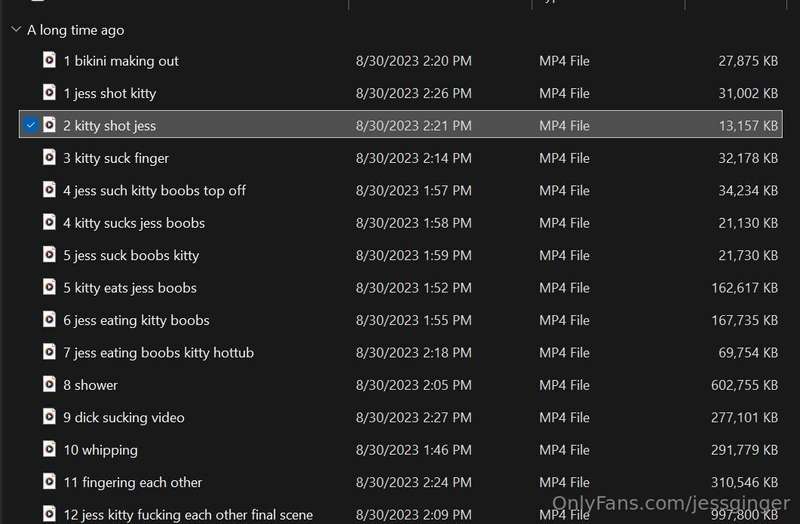Image resolution: width=800 pixels, height=524 pixels.
Task: Click the video file icon for "1 jess shot kitty"
Action: (x=49, y=92)
